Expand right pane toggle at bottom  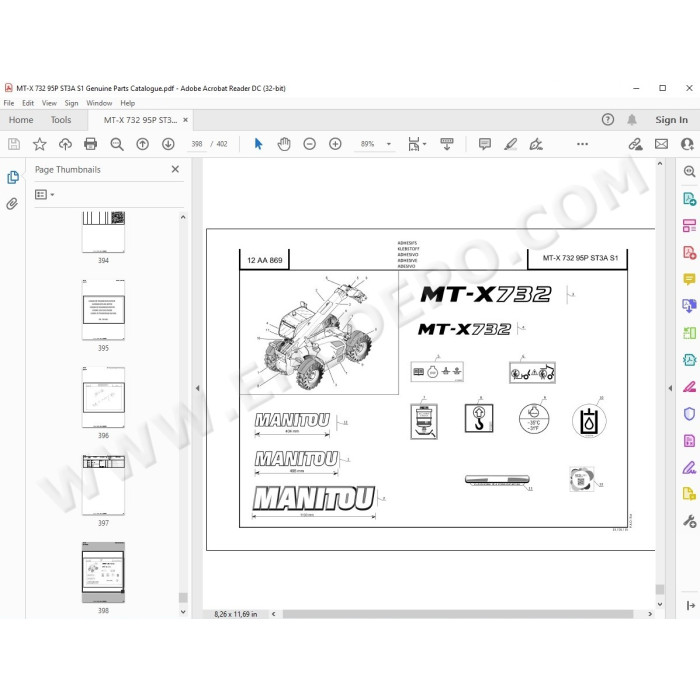click(690, 605)
